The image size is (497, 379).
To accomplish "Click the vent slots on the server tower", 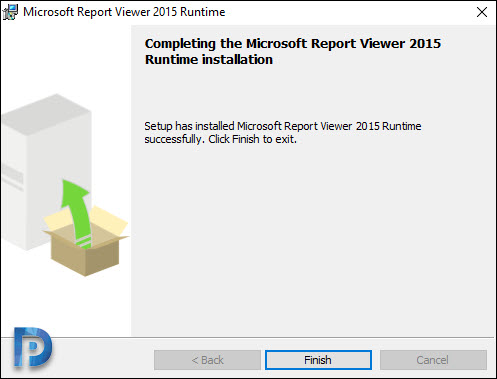I will pos(13,176).
